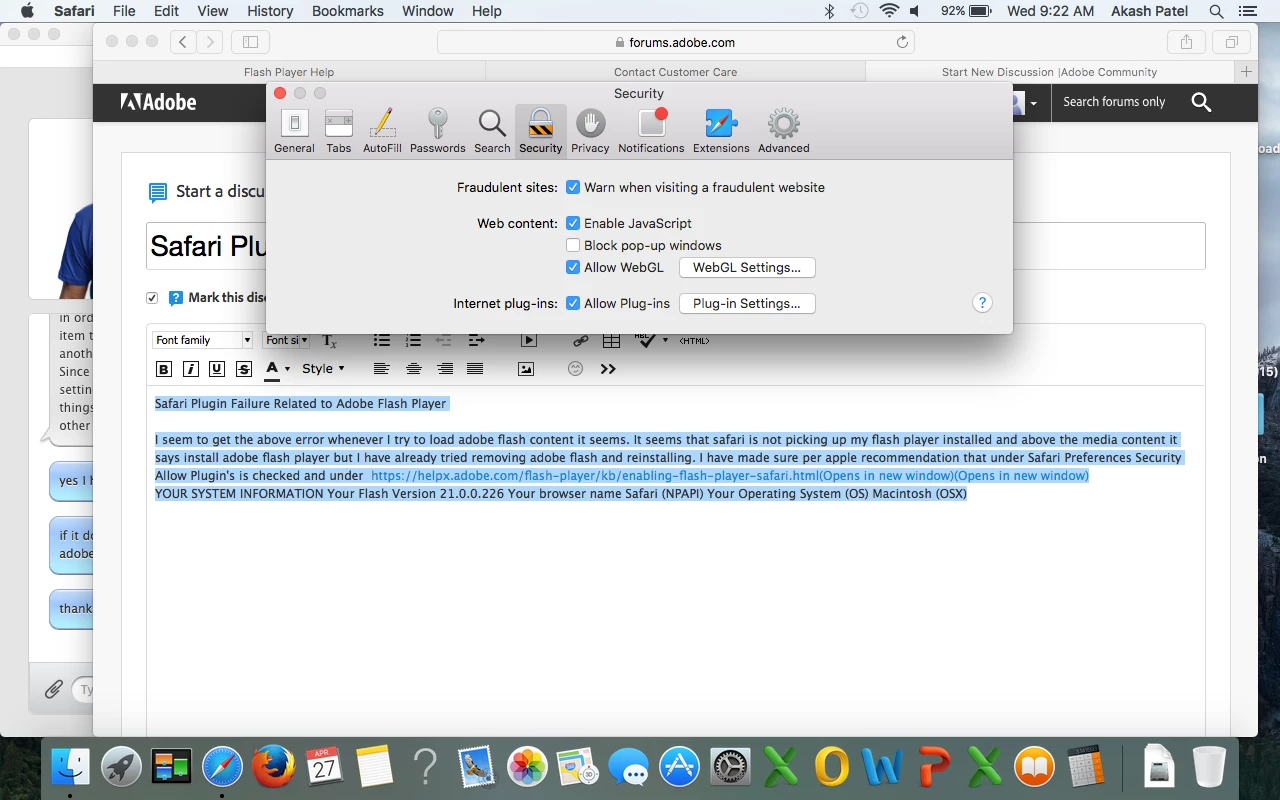The height and width of the screenshot is (800, 1280).
Task: Open Spotlight search in the menu bar
Action: 1216,11
